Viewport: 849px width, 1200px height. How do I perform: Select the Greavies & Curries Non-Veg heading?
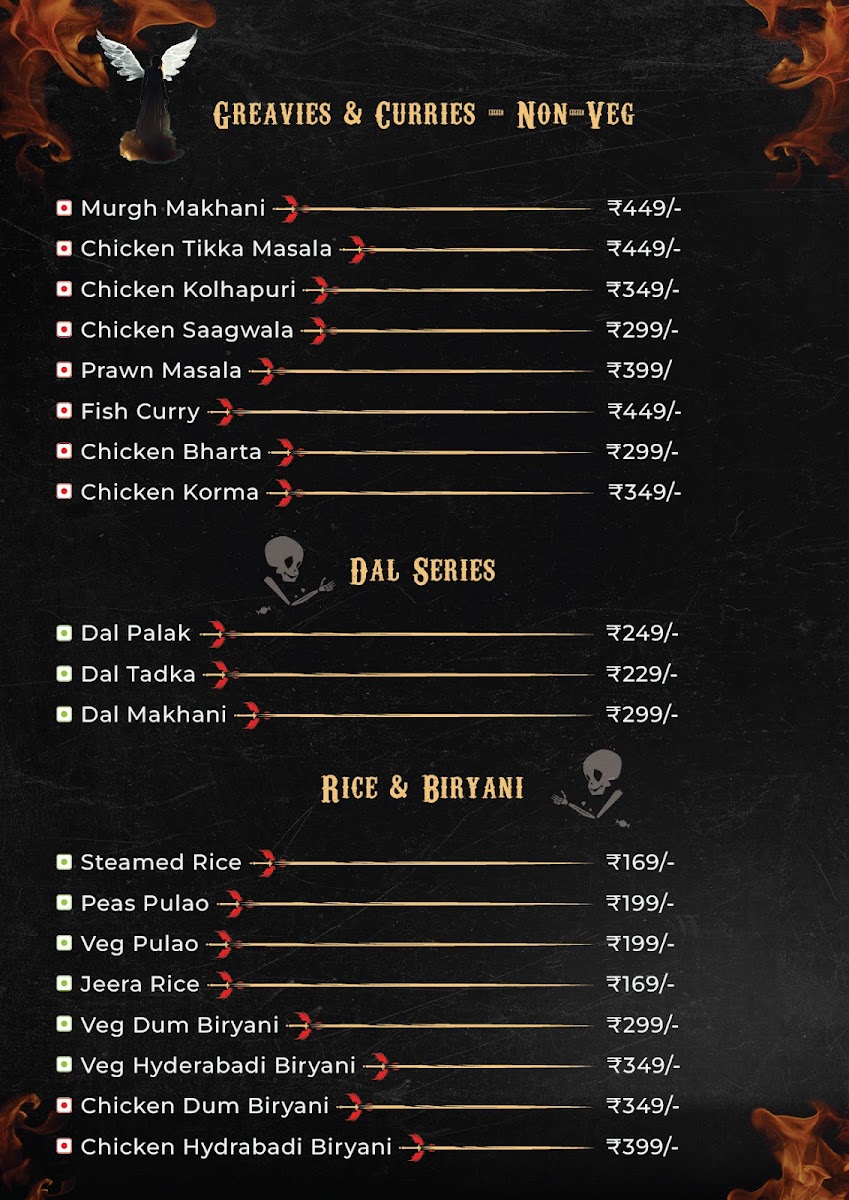(424, 115)
